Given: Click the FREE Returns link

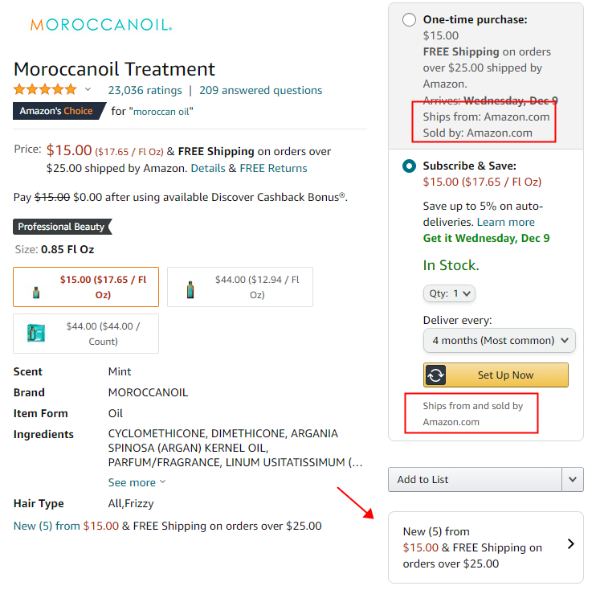Looking at the screenshot, I should coord(273,168).
